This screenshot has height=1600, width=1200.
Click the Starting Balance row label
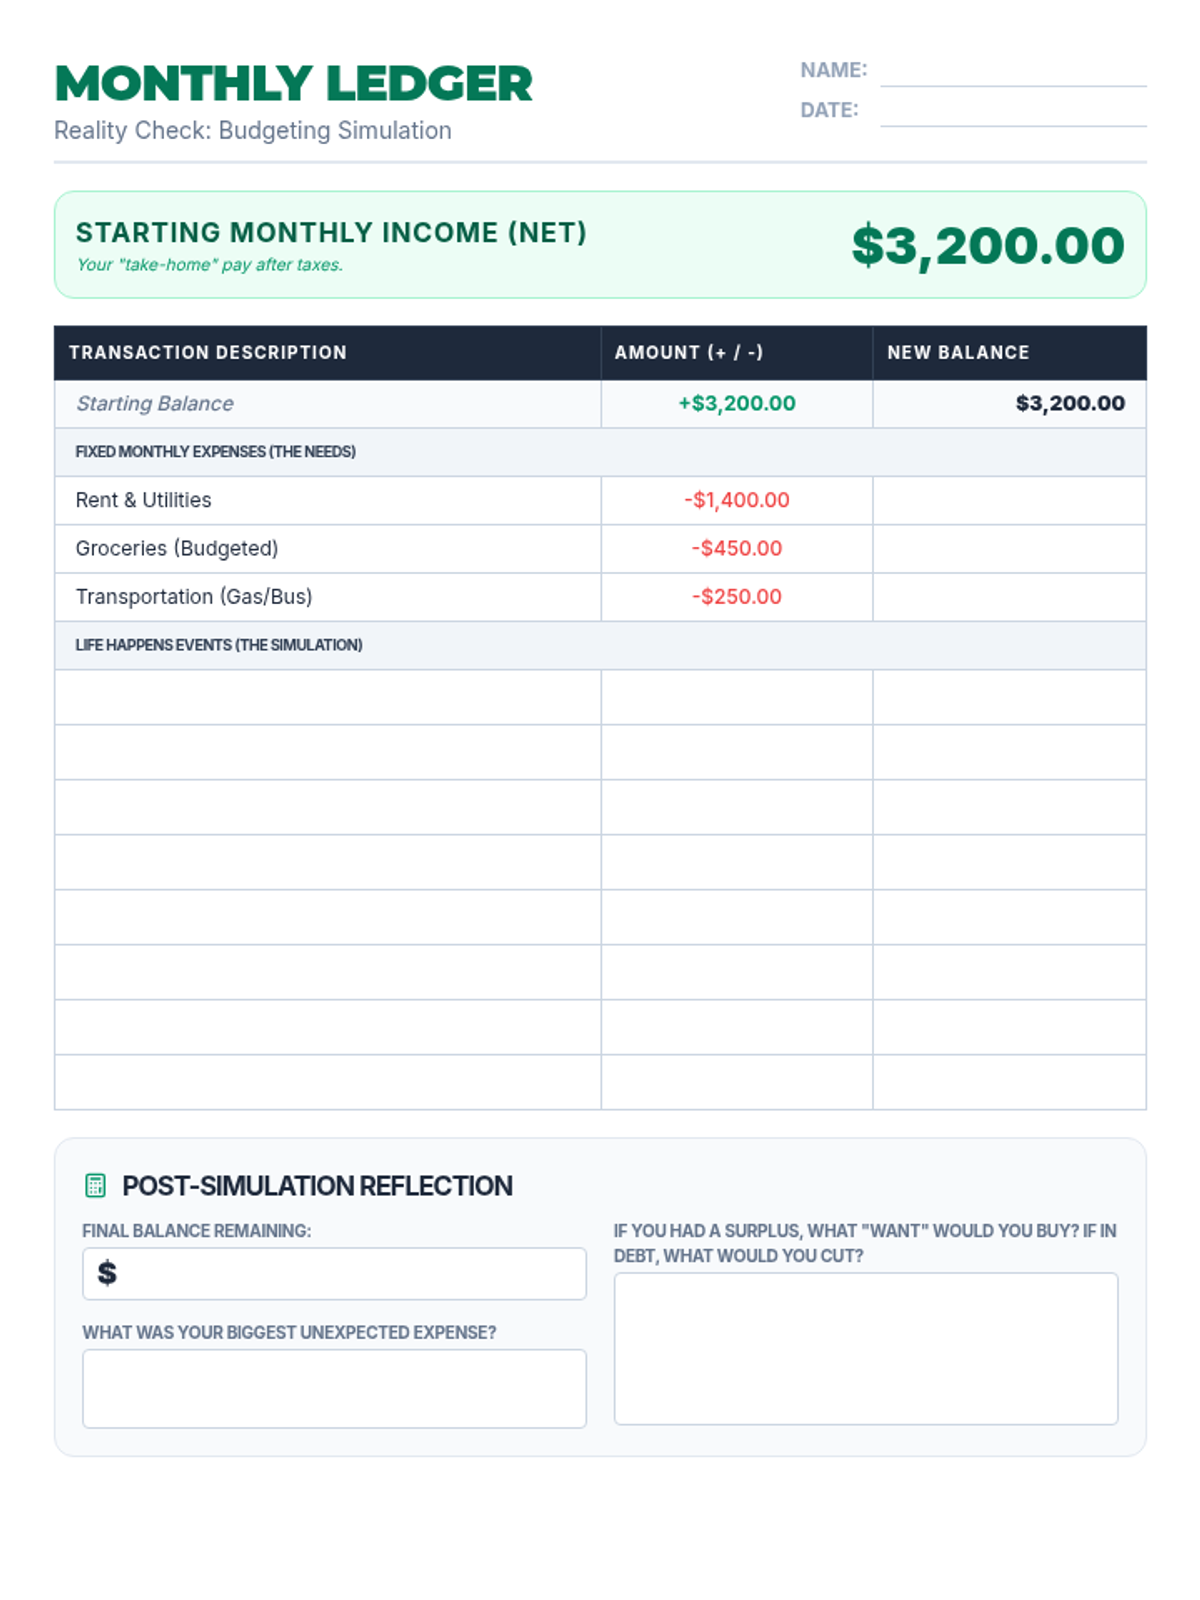[155, 404]
